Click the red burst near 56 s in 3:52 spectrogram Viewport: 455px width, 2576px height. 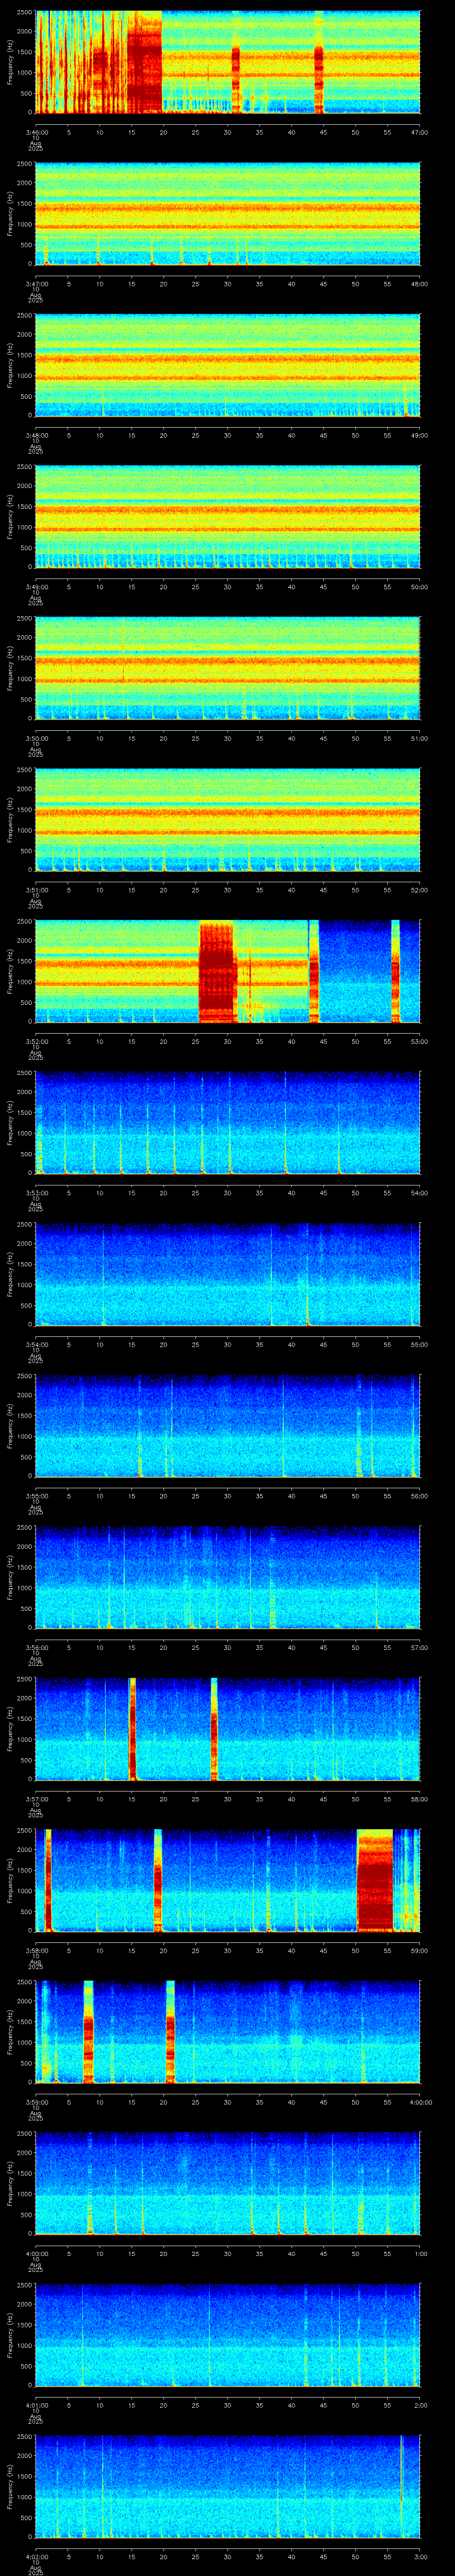tap(395, 971)
